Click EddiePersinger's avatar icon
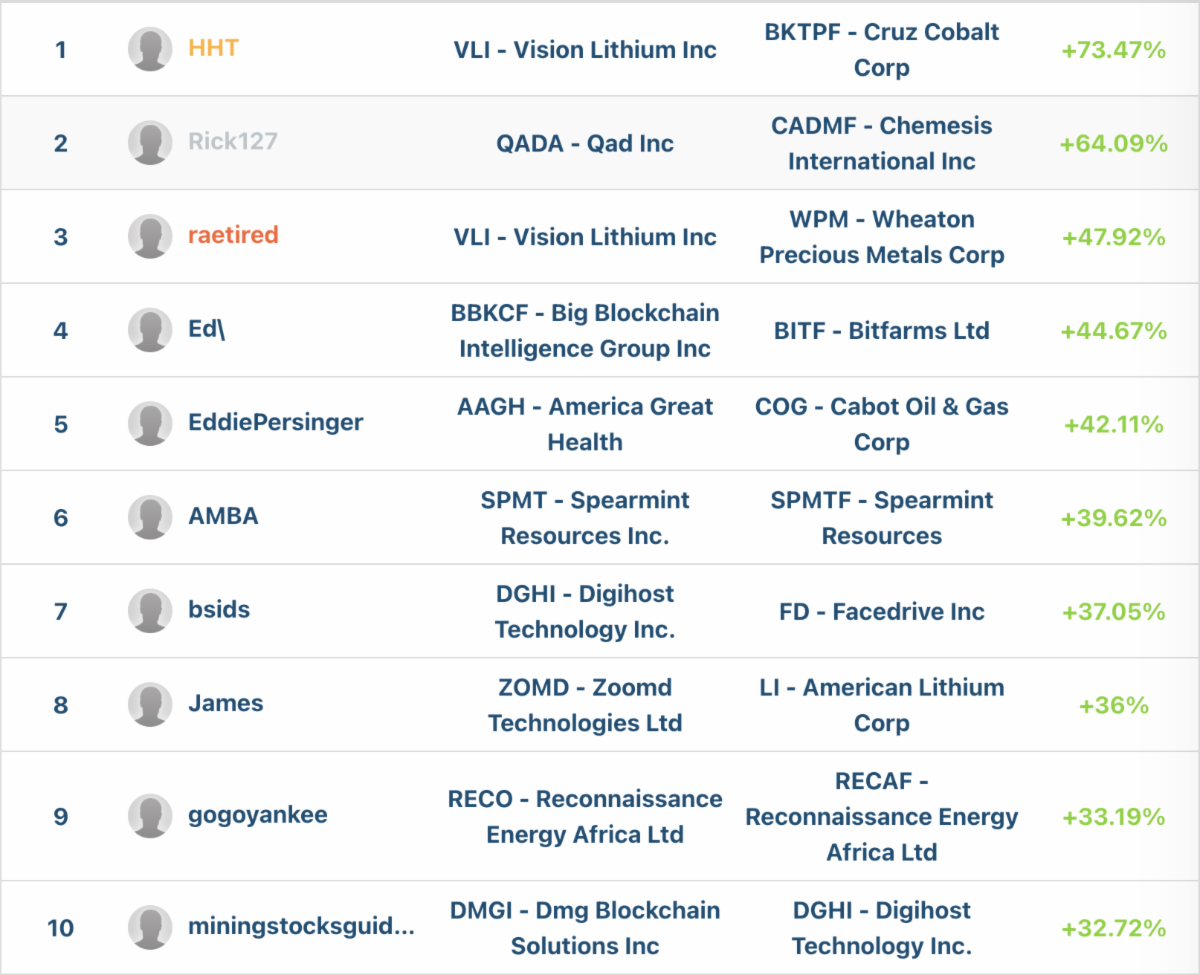Viewport: 1200px width, 975px height. [x=150, y=424]
